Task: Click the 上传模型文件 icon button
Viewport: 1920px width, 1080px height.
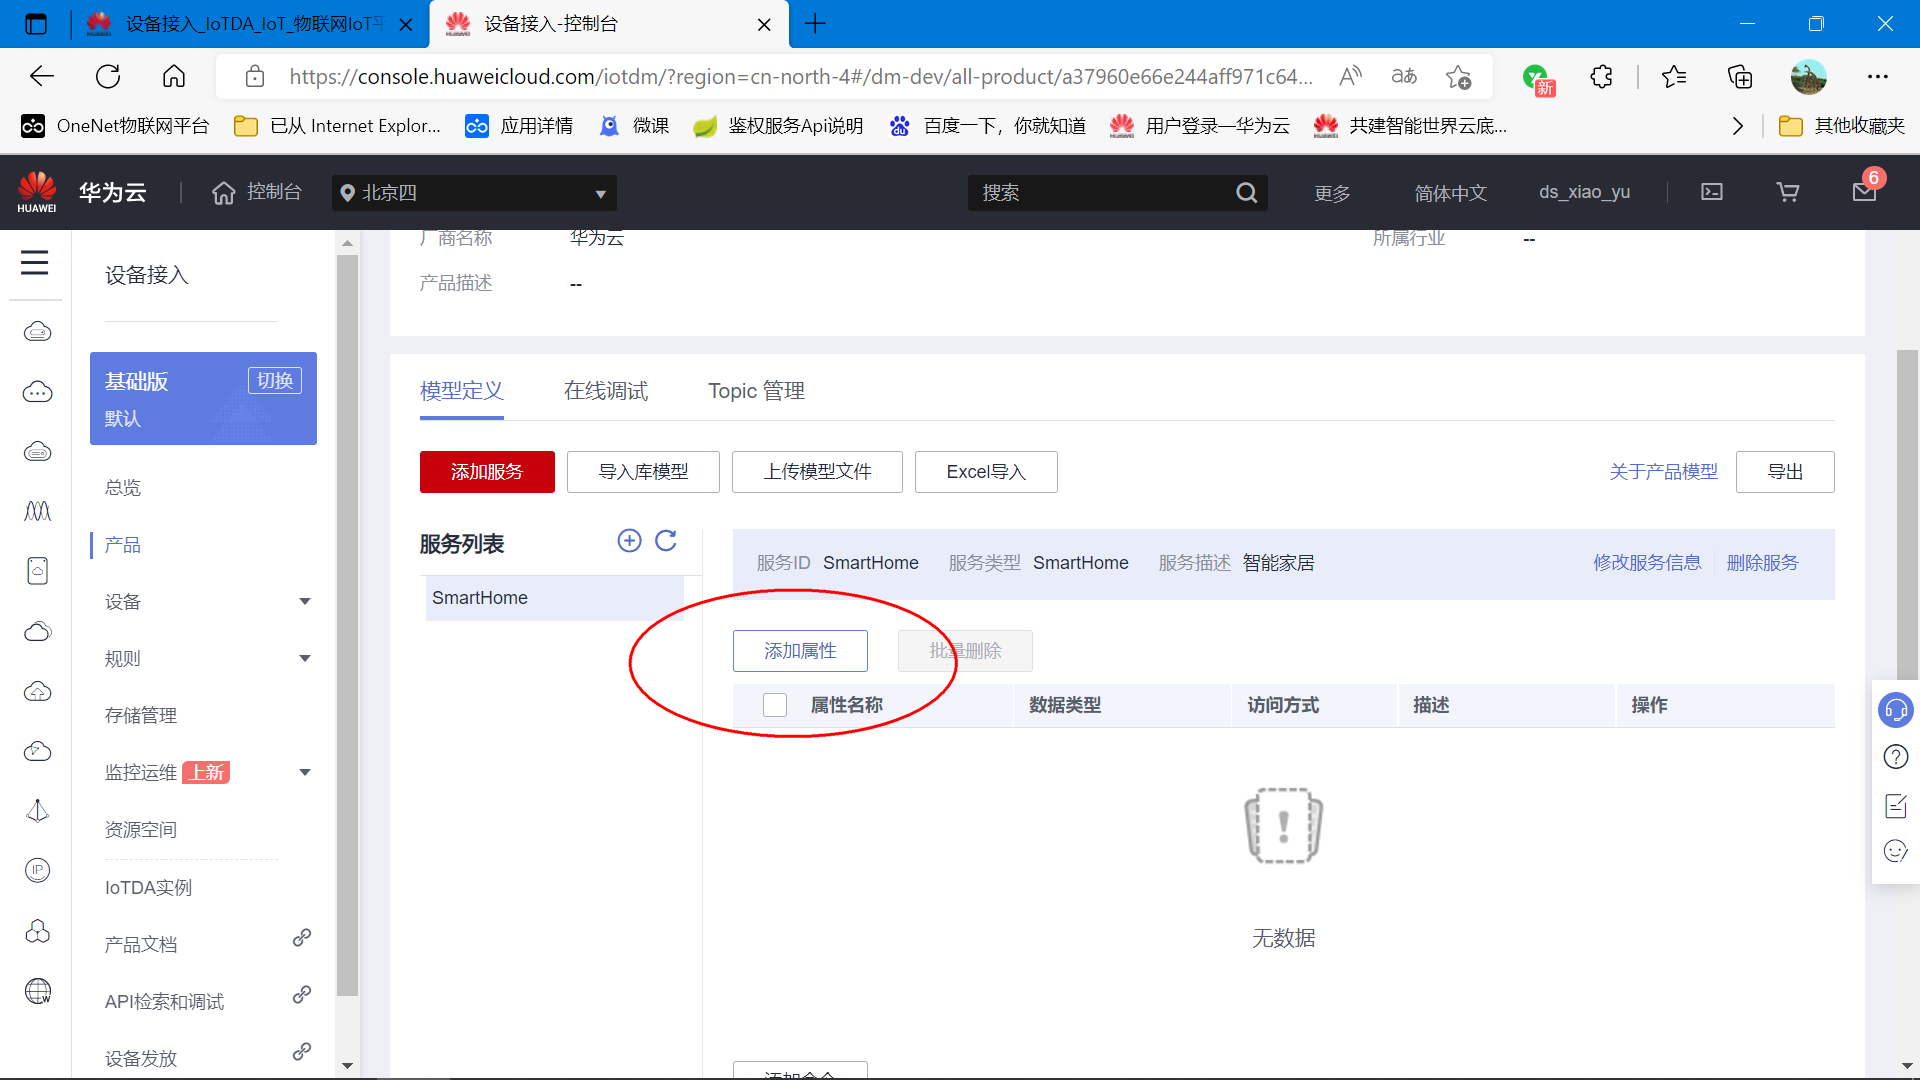Action: 816,471
